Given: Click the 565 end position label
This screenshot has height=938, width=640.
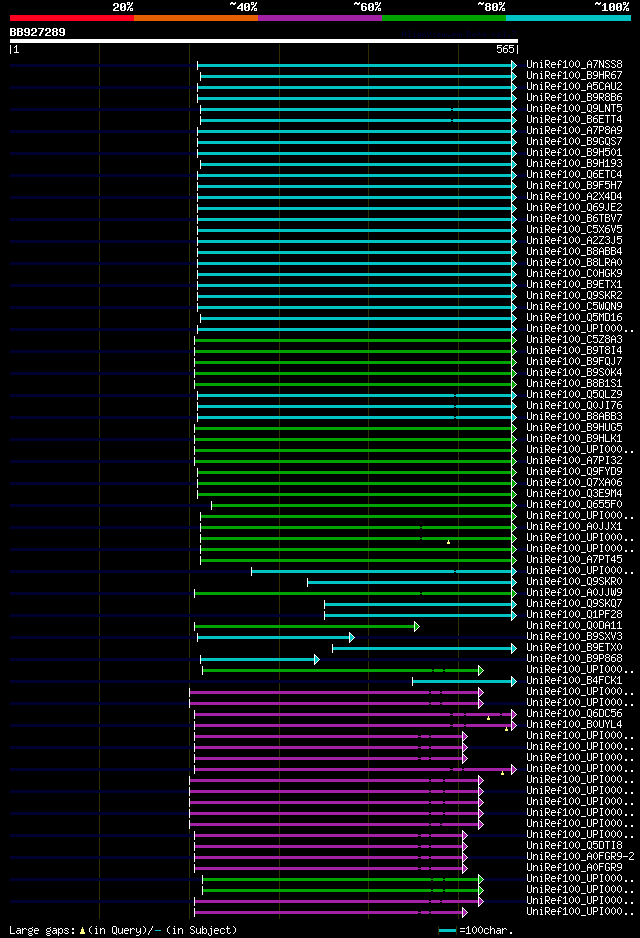Looking at the screenshot, I should coord(505,50).
